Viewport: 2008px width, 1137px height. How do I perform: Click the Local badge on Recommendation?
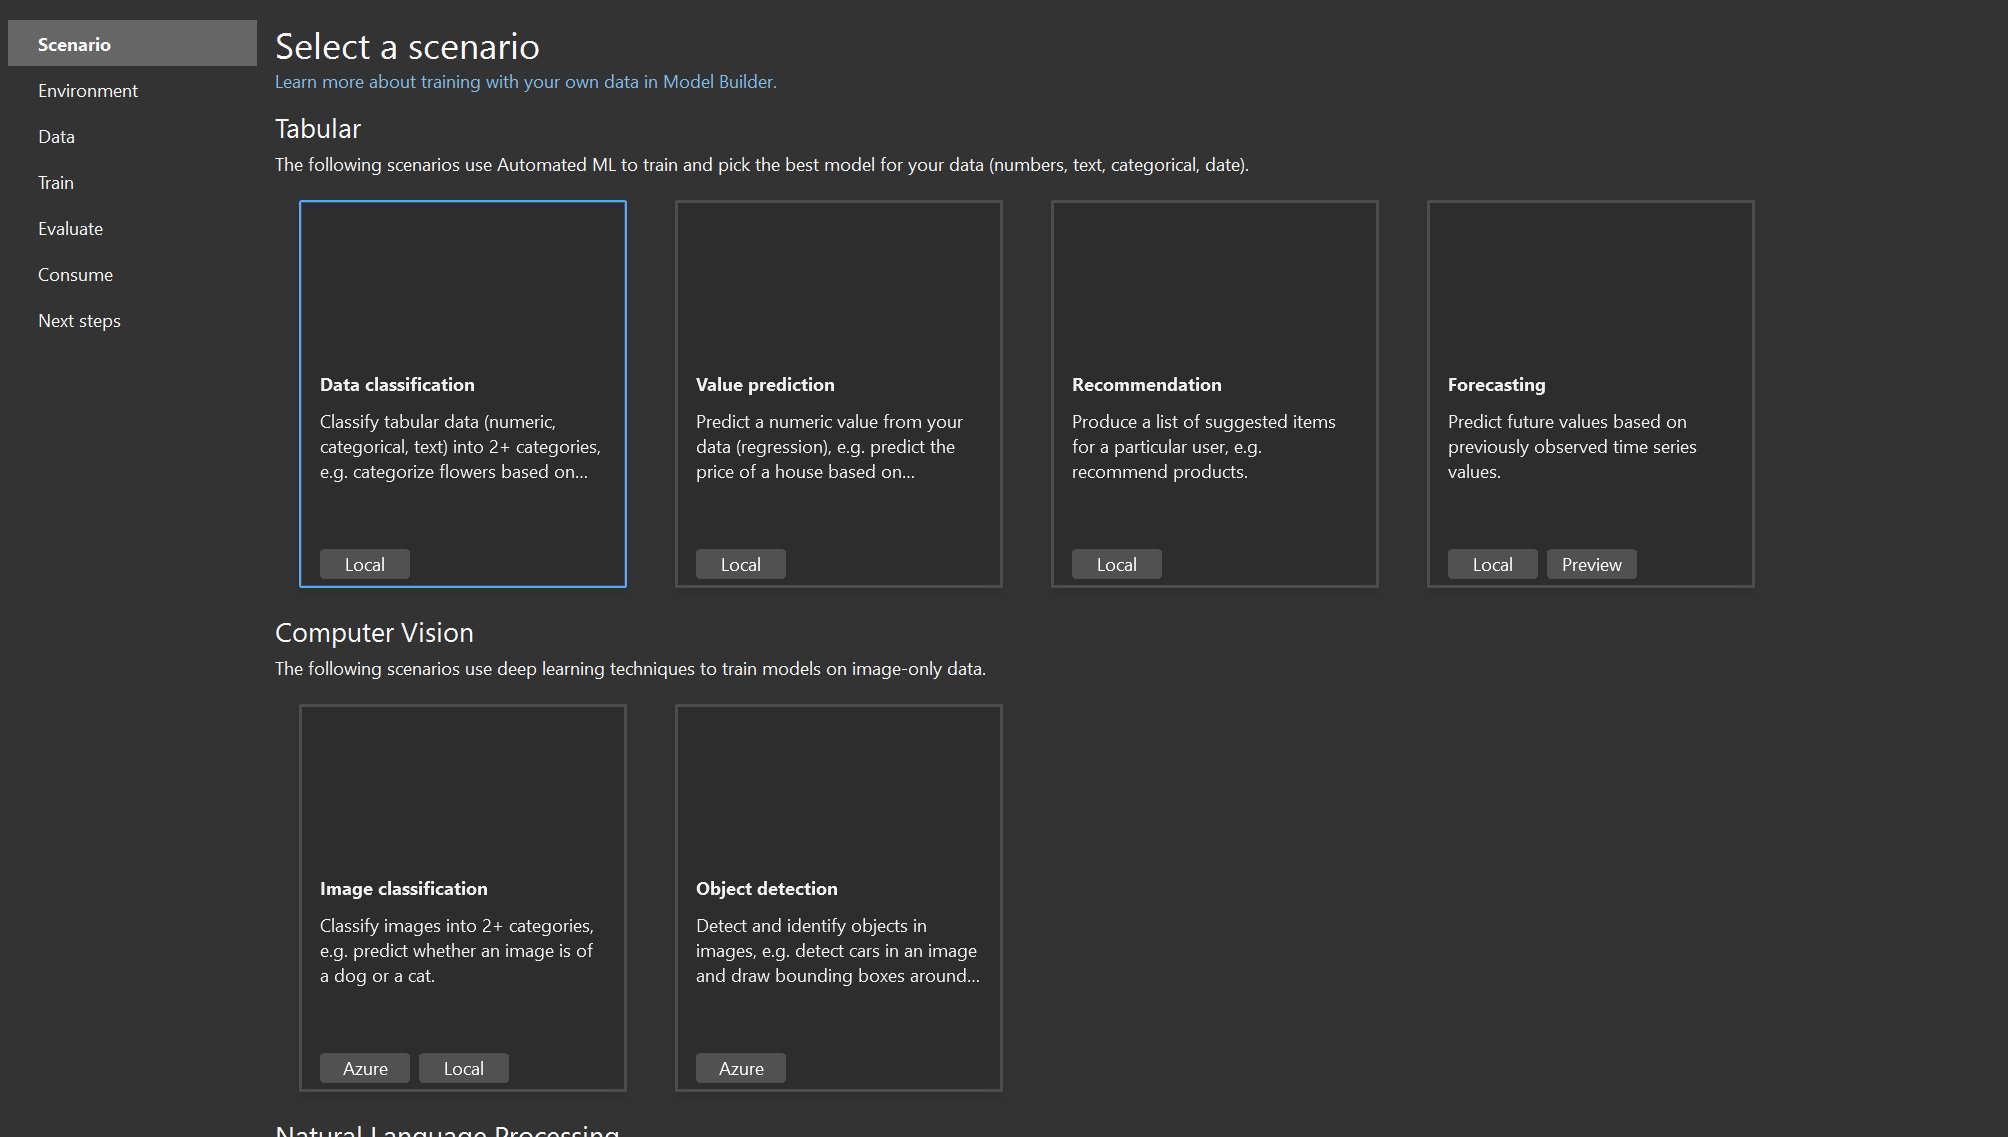point(1116,563)
